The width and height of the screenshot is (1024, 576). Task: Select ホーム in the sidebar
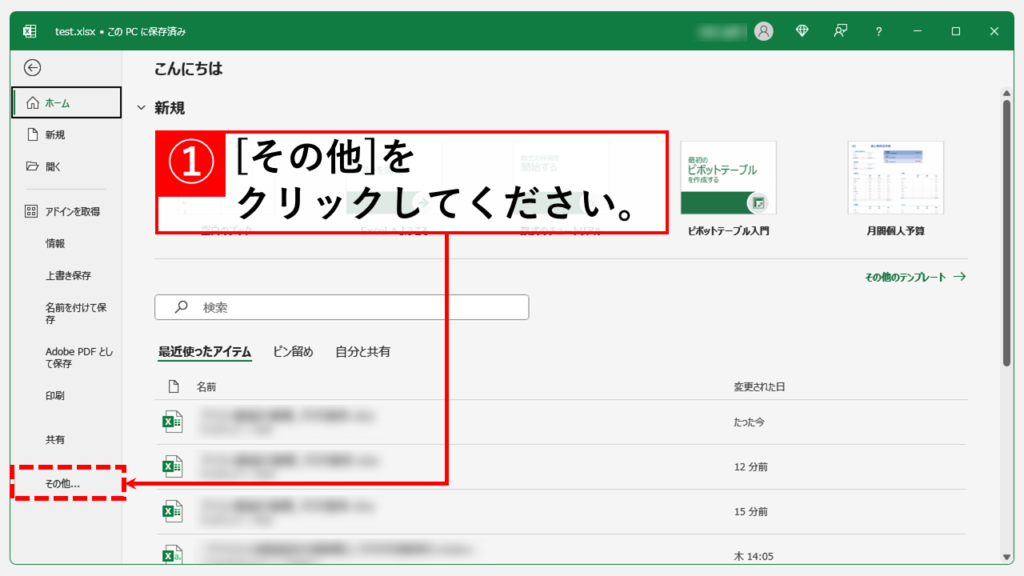pos(66,103)
